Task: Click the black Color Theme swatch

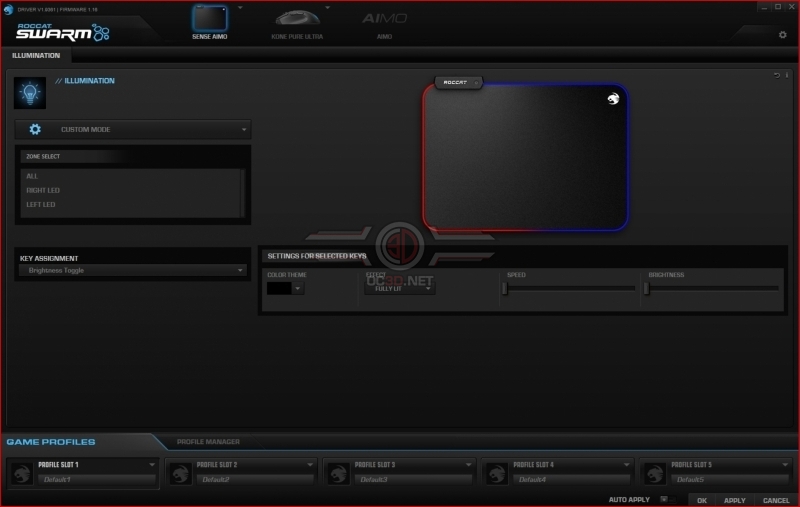Action: (279, 288)
